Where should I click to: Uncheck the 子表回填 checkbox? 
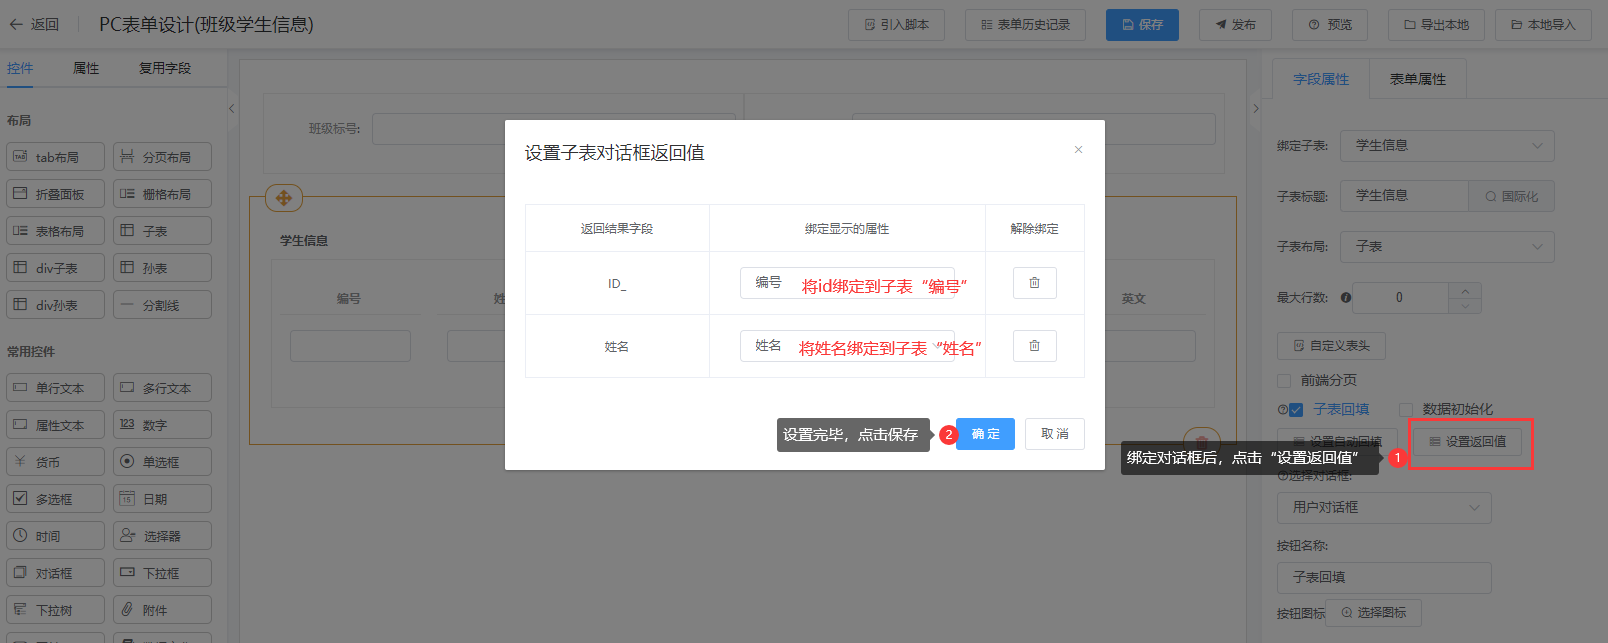point(1296,410)
